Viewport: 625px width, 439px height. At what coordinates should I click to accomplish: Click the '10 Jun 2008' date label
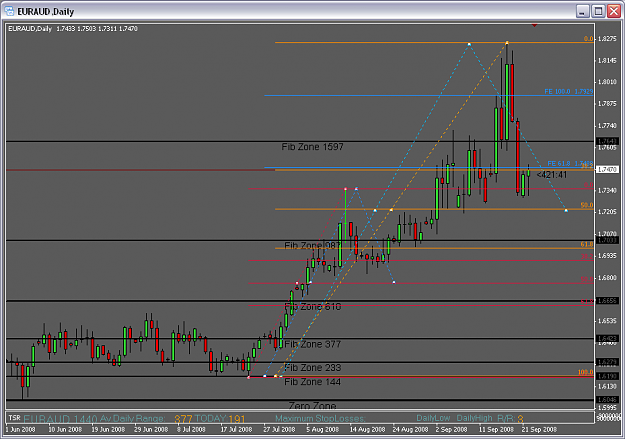(x=65, y=430)
